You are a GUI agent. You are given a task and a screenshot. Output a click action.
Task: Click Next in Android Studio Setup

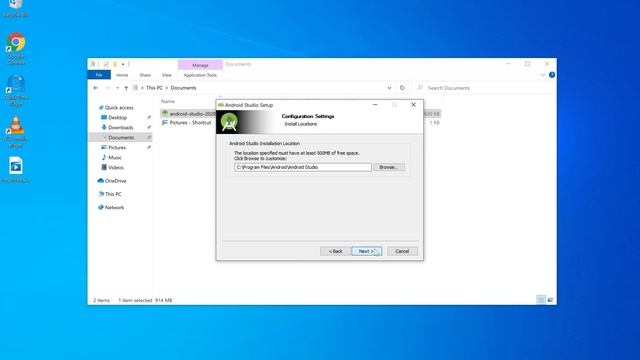pyautogui.click(x=367, y=251)
